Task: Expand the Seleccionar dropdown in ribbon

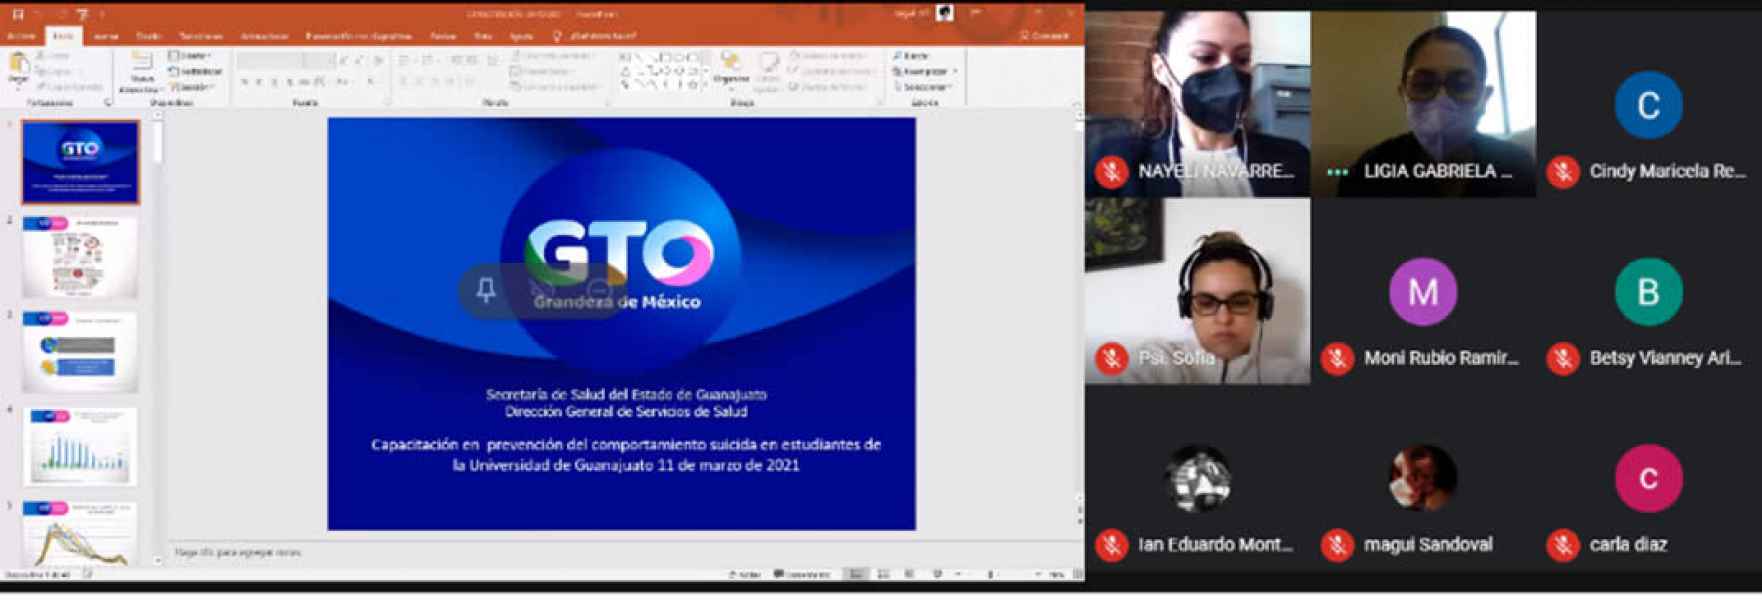Action: 950,87
